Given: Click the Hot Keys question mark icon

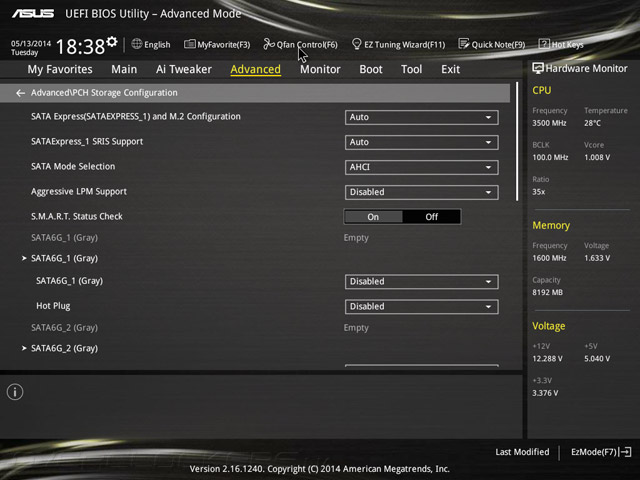Looking at the screenshot, I should tap(544, 44).
